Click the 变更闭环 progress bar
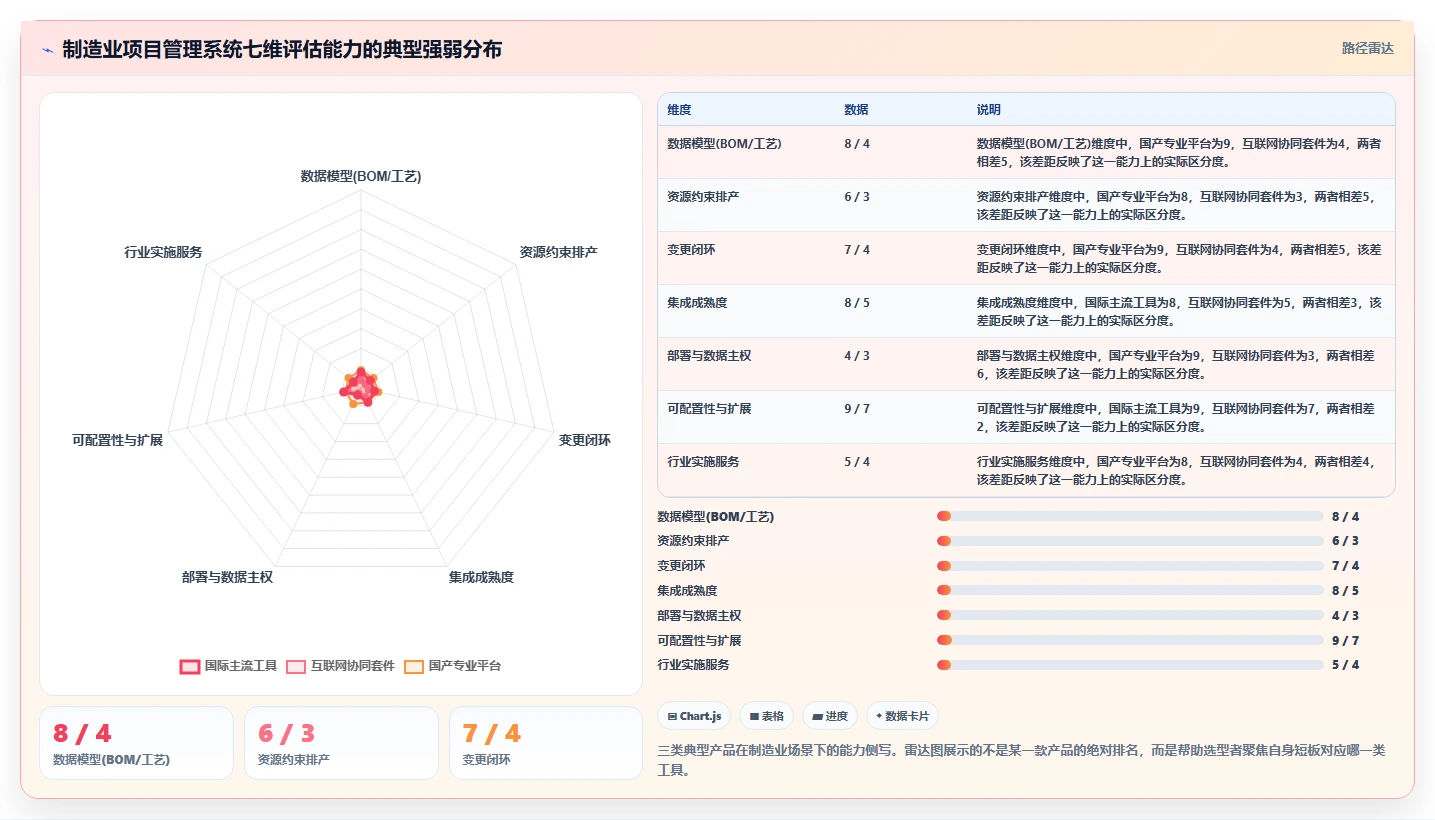 [1130, 566]
